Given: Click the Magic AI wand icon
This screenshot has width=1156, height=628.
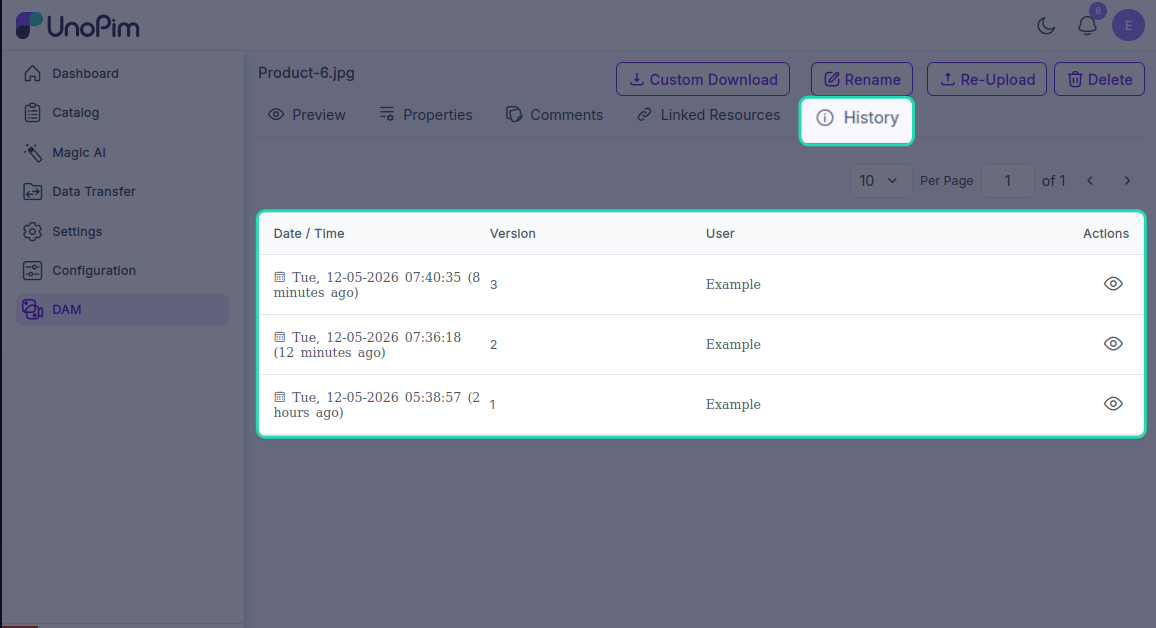Looking at the screenshot, I should [32, 152].
